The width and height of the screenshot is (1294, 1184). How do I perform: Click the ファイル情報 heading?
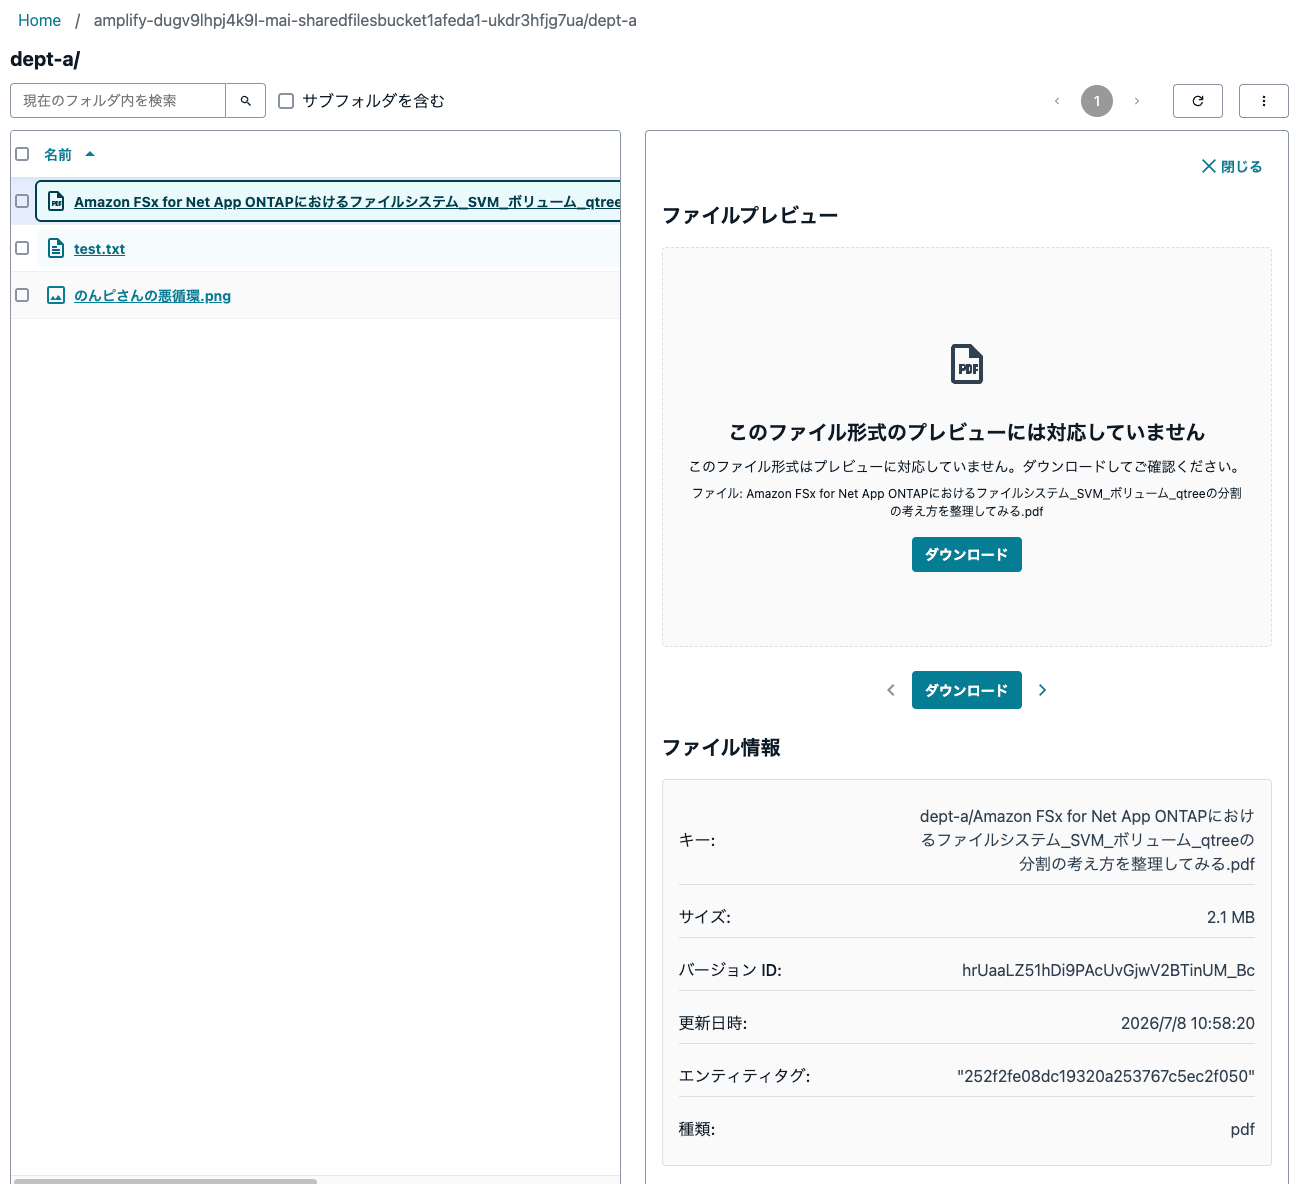click(x=721, y=747)
